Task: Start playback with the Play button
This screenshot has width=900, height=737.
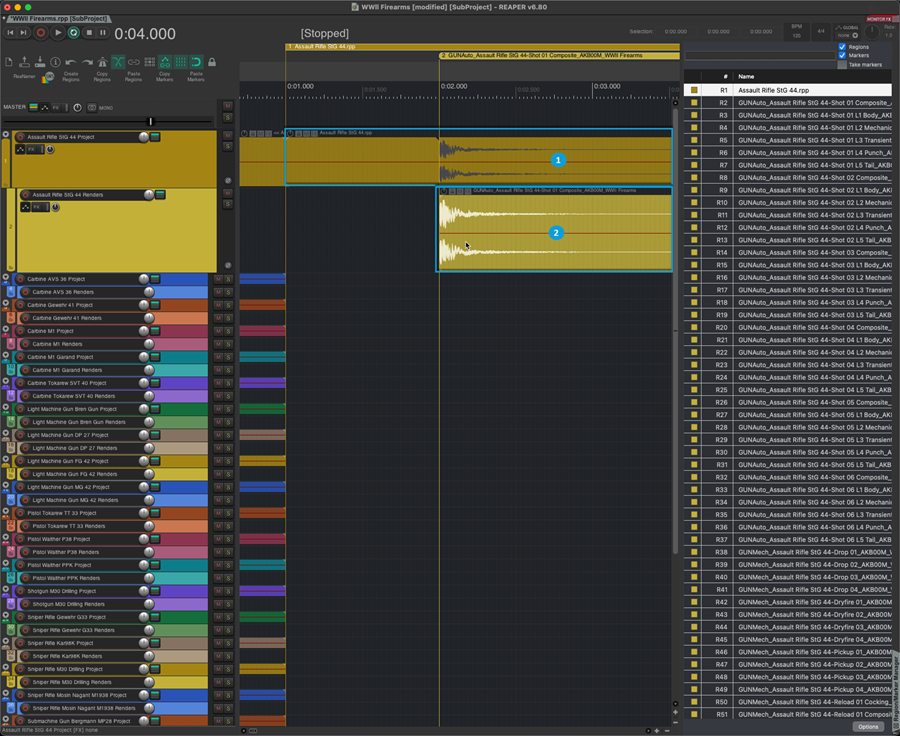Action: click(58, 33)
